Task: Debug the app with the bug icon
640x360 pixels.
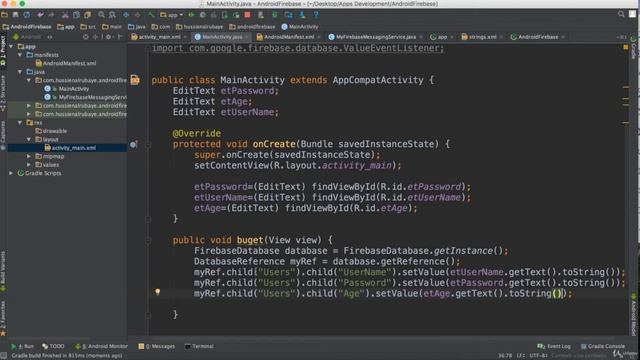Action: (203, 15)
